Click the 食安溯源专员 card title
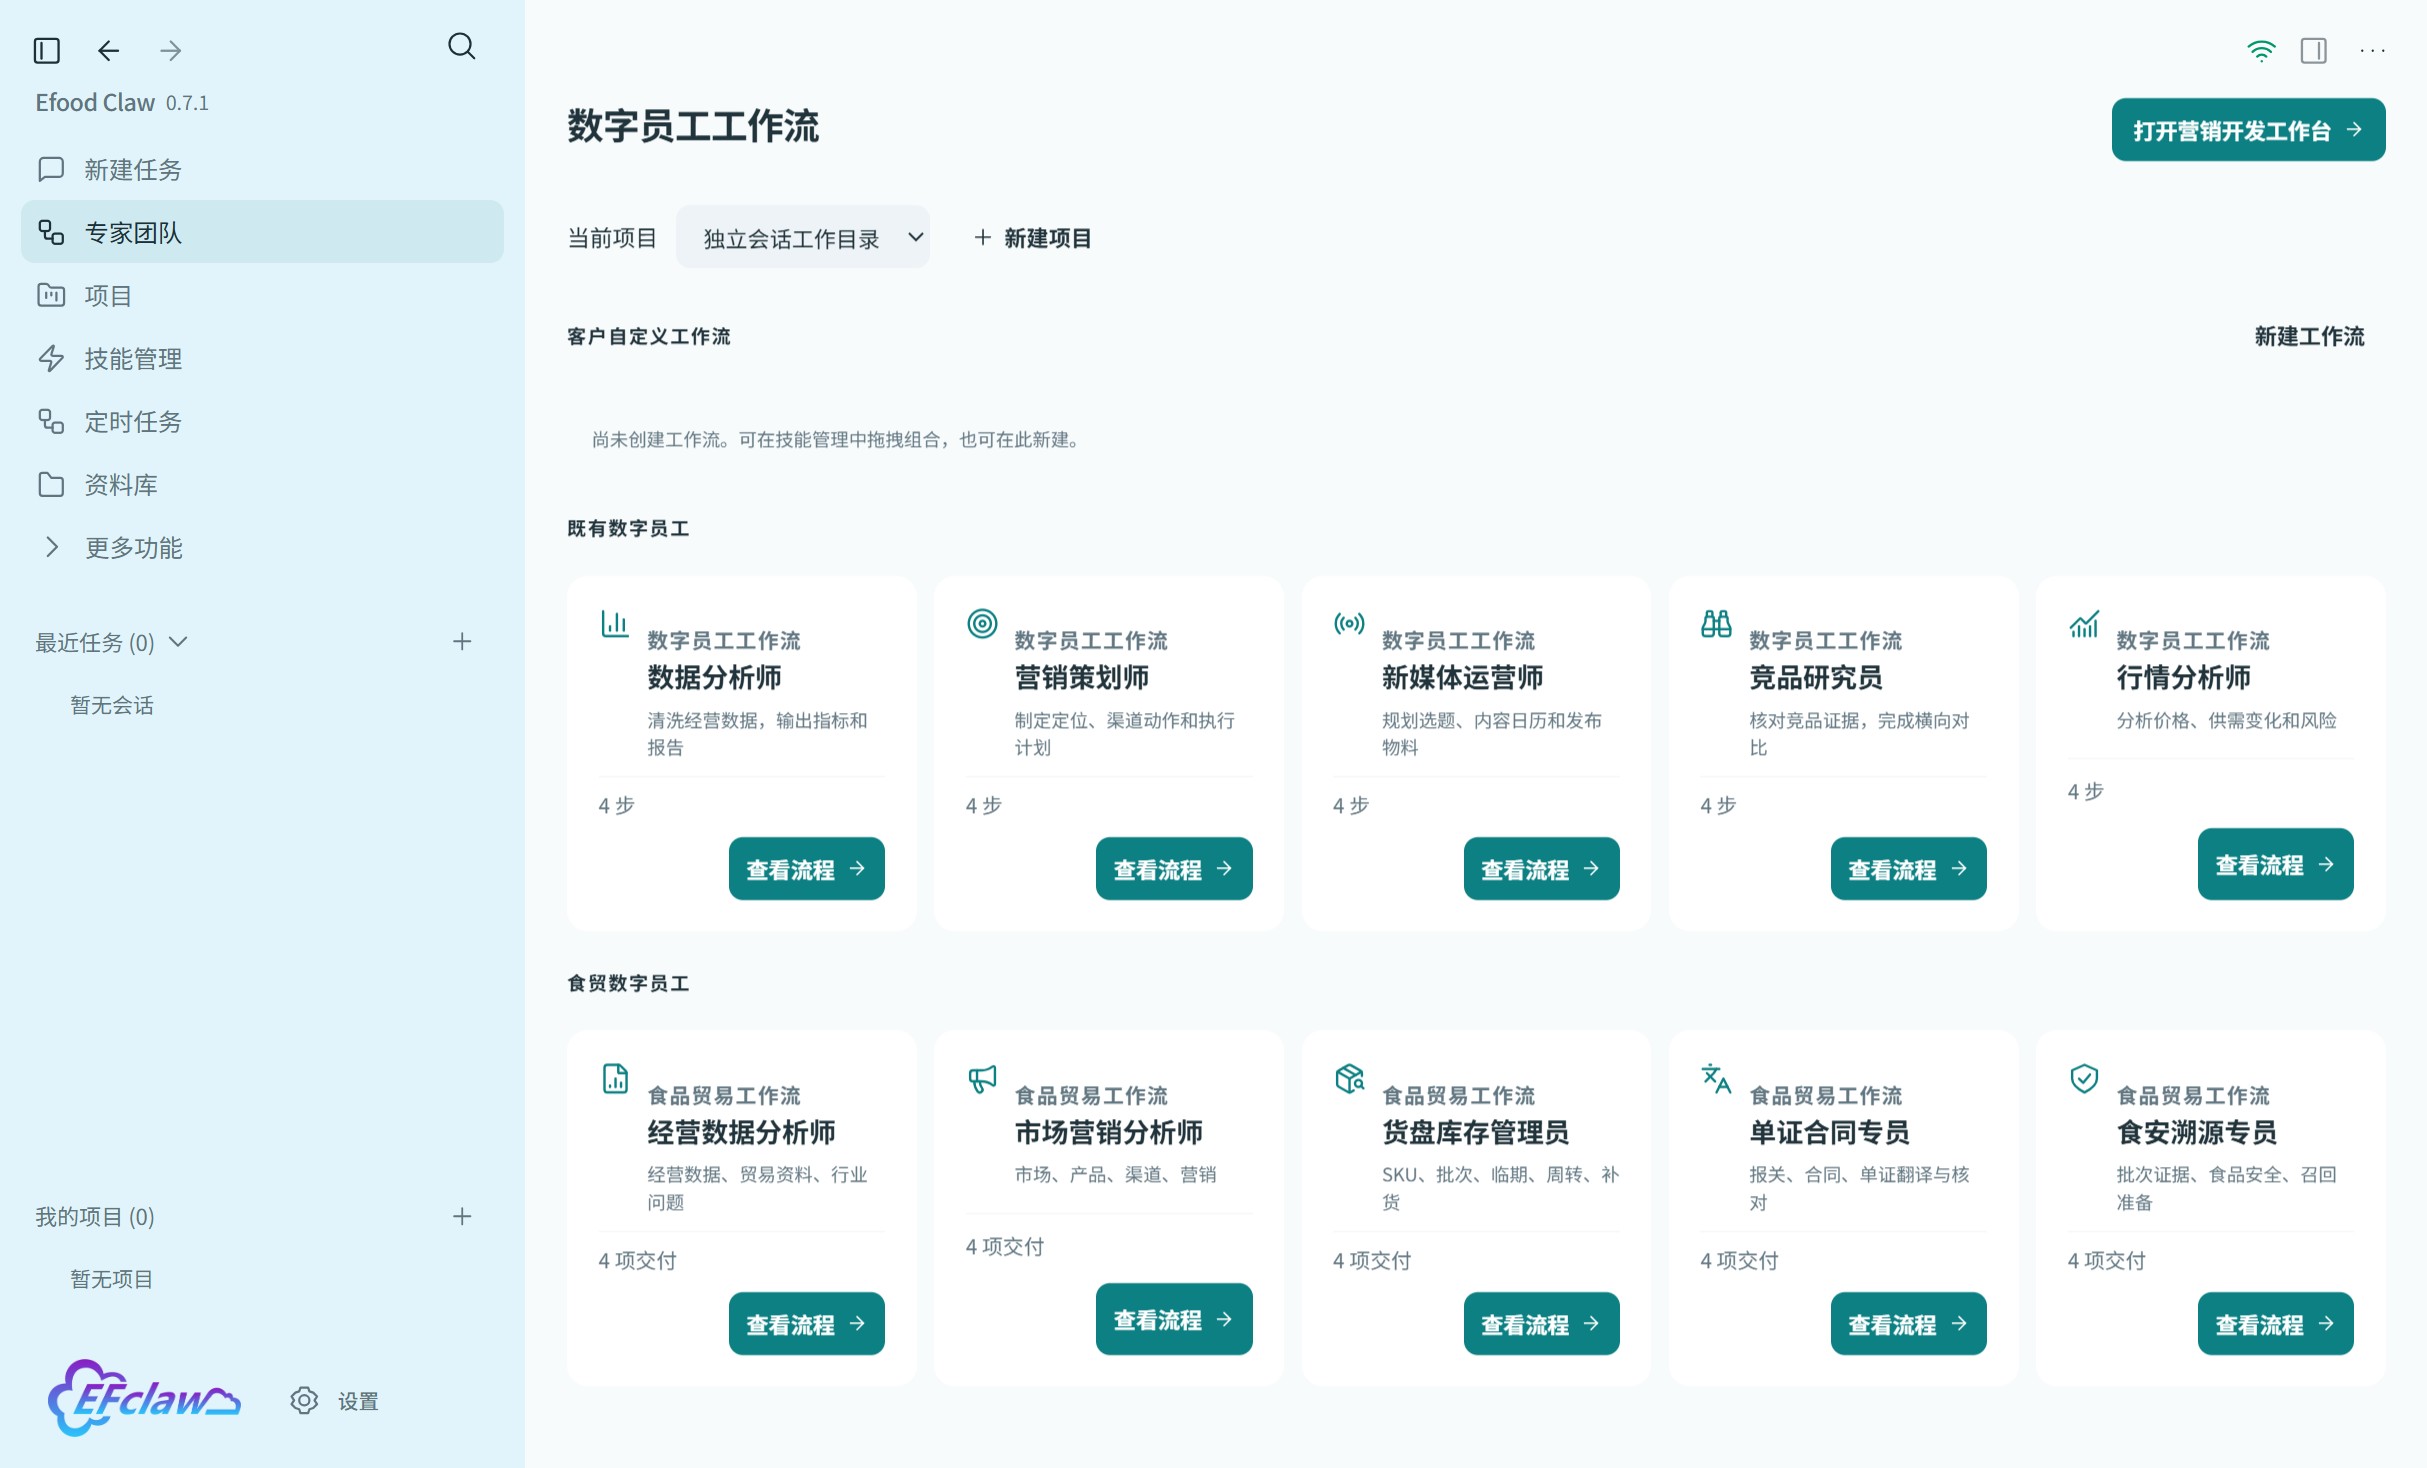Image resolution: width=2427 pixels, height=1468 pixels. (x=2197, y=1133)
